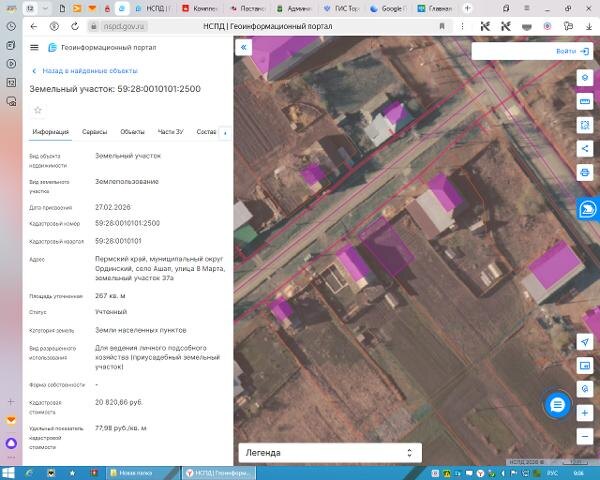Image resolution: width=600 pixels, height=480 pixels.
Task: Zoom in the map with plus
Action: [x=585, y=413]
